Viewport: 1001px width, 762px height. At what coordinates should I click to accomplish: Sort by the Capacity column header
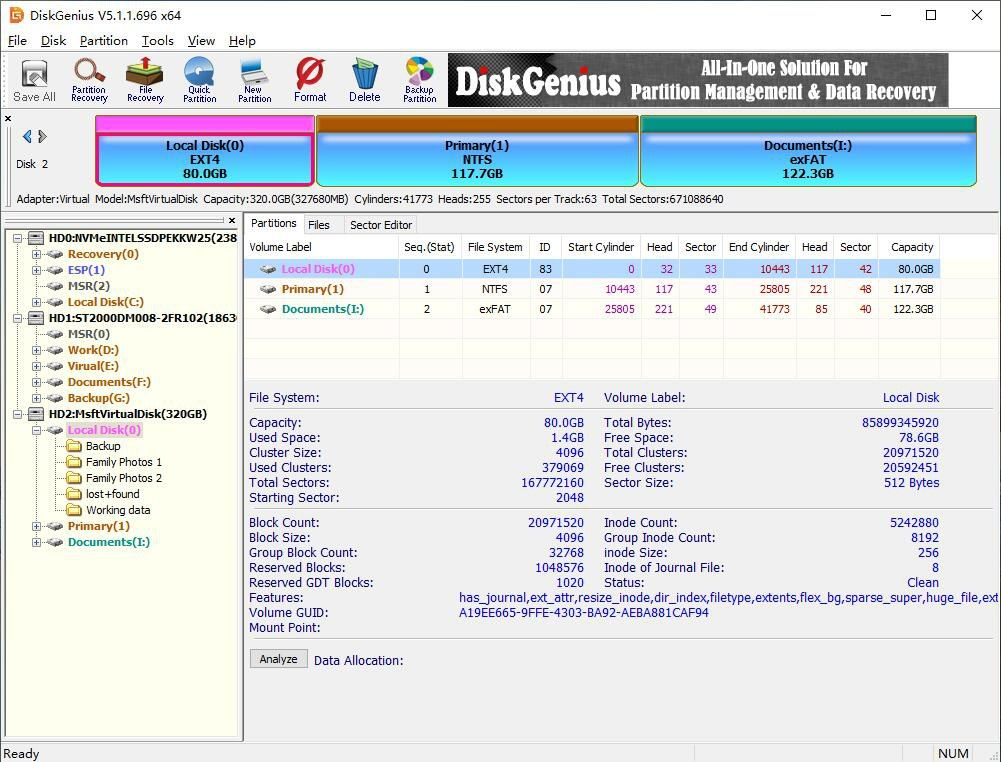point(911,247)
